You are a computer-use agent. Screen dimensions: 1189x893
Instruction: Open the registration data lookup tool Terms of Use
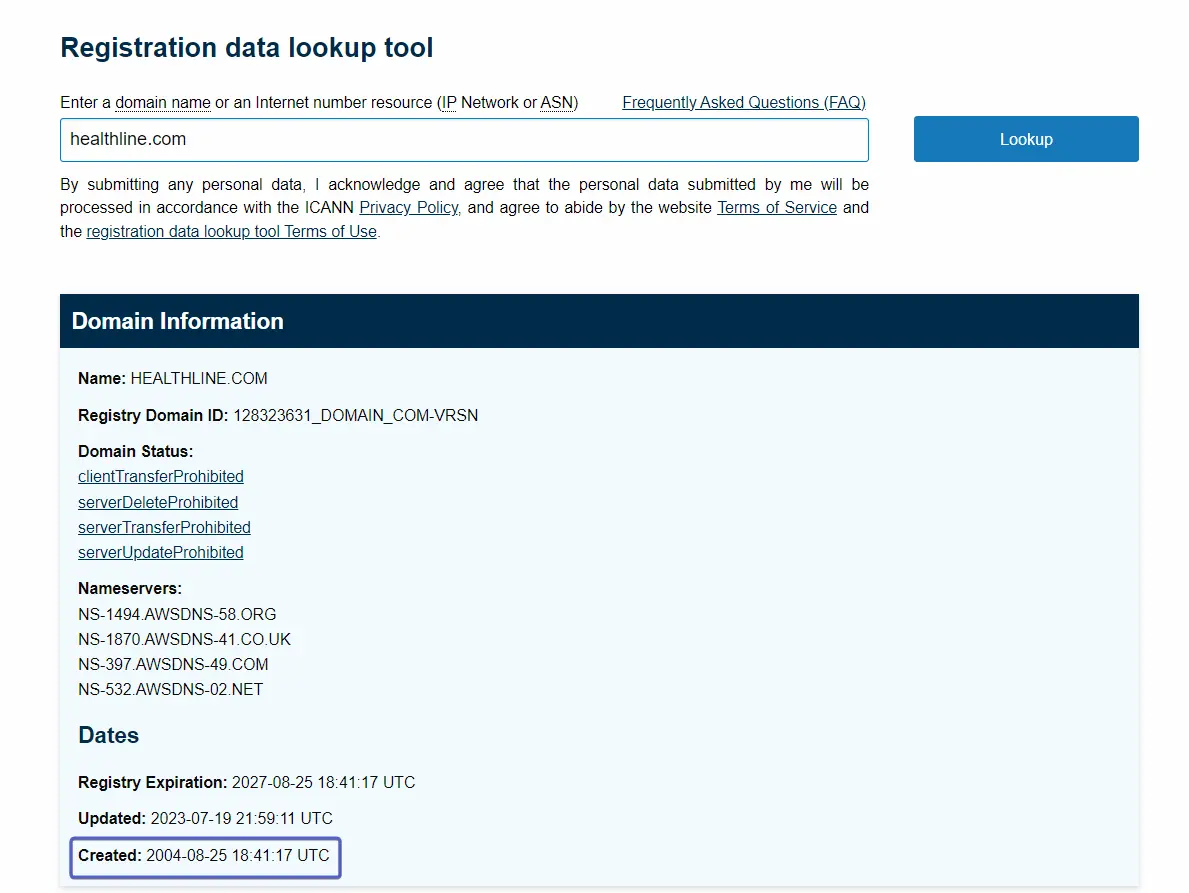231,231
